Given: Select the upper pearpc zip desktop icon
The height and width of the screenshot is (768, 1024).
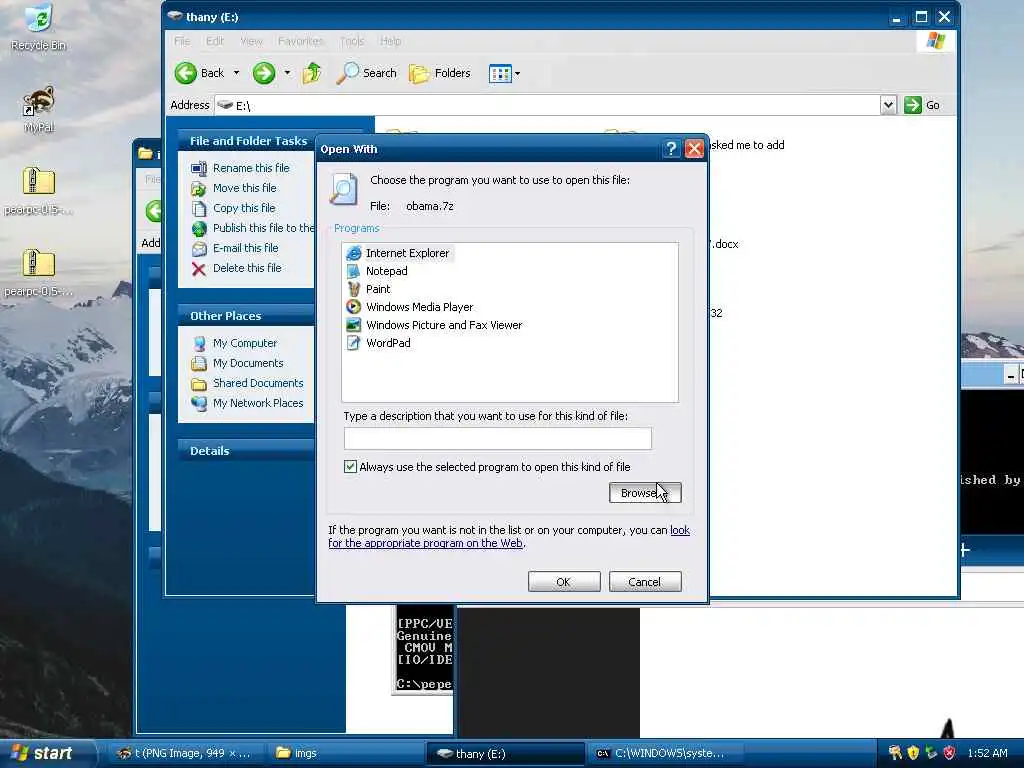Looking at the screenshot, I should point(39,191).
